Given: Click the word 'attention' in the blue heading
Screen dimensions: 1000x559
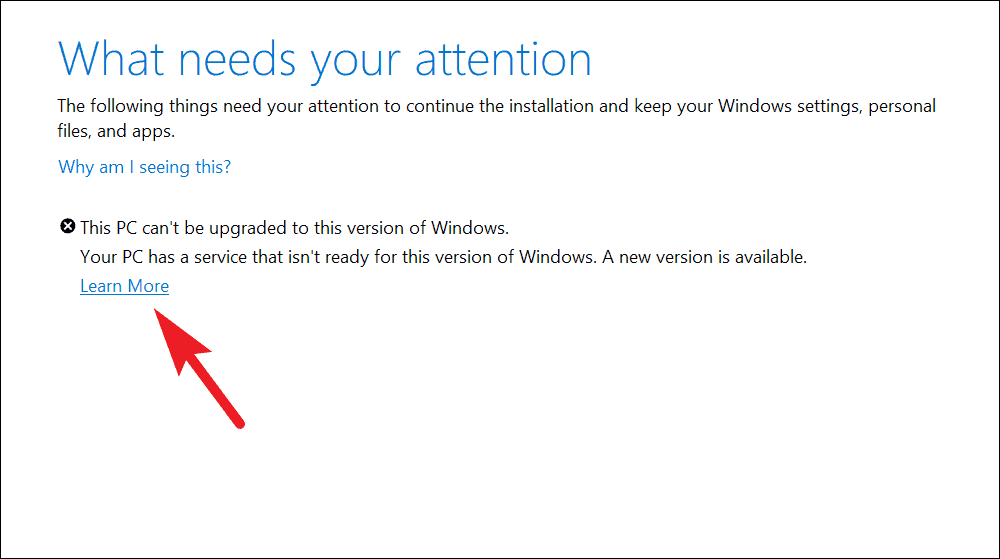Looking at the screenshot, I should pos(503,59).
